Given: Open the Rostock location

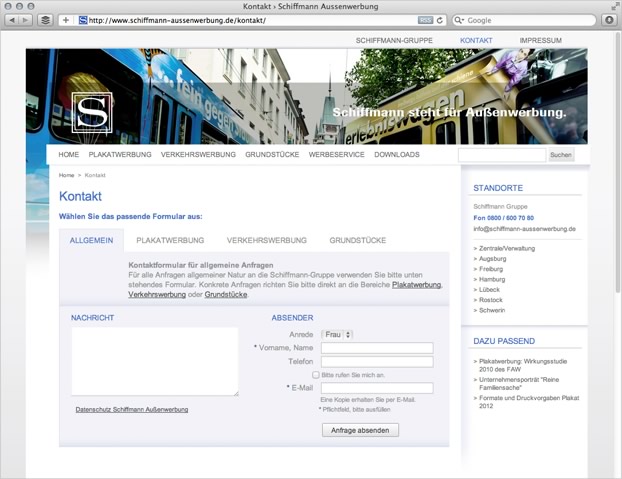Looking at the screenshot, I should [x=491, y=300].
